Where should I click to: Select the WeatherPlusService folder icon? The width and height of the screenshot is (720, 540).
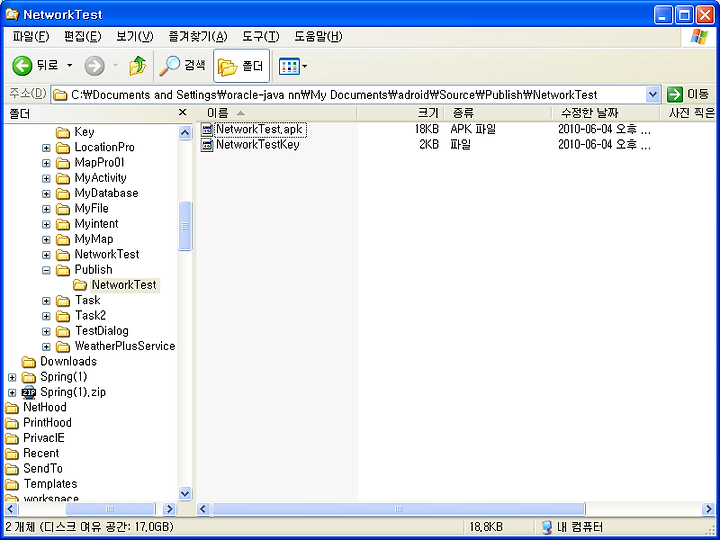click(62, 346)
